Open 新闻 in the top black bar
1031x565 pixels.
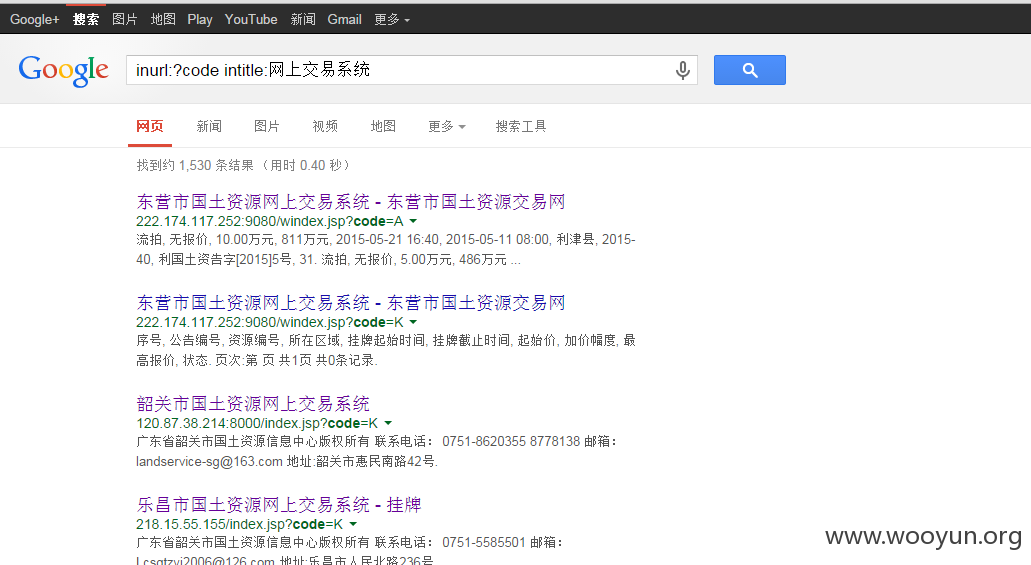(x=303, y=20)
